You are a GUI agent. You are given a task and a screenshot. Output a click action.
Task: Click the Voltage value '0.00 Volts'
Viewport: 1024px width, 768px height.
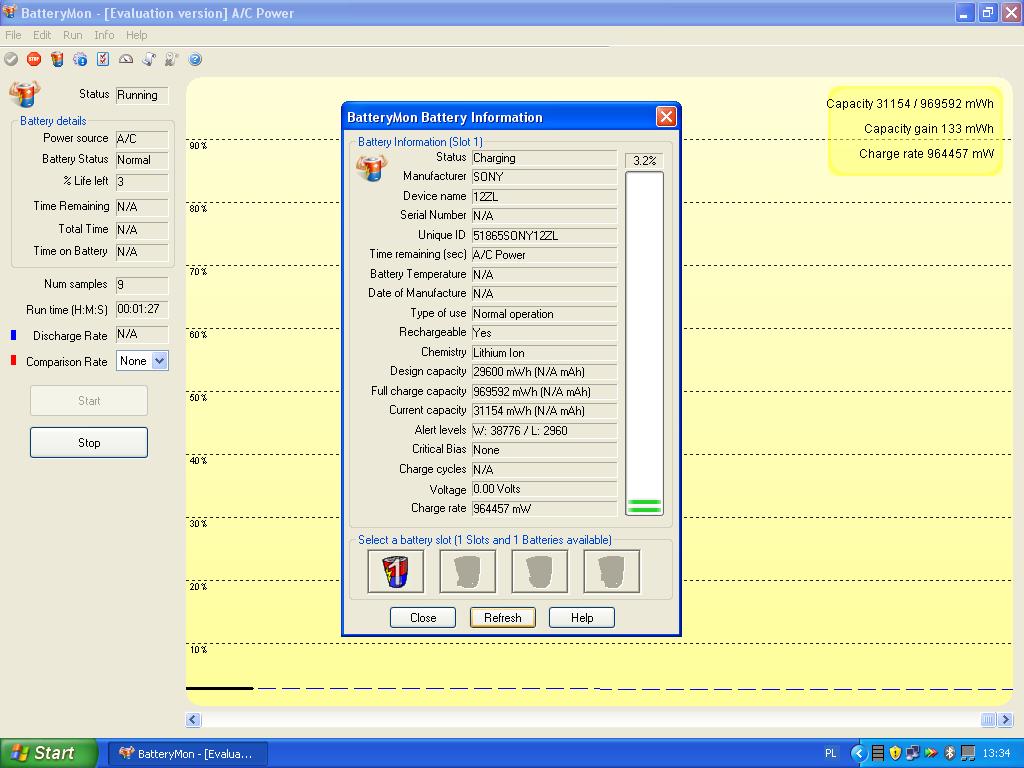coord(544,489)
